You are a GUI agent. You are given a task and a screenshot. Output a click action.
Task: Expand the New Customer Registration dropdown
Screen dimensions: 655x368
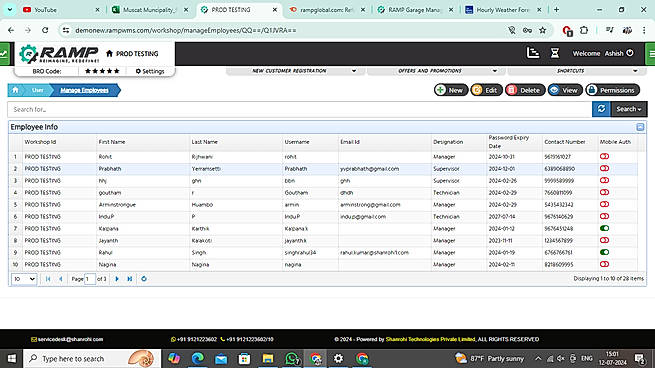pyautogui.click(x=295, y=71)
